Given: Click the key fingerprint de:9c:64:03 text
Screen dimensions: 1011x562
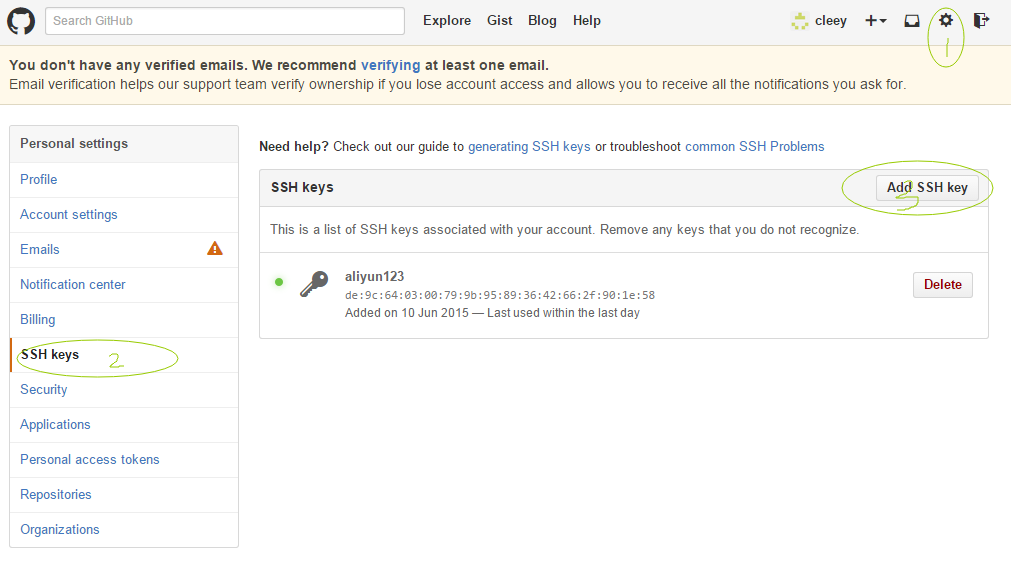Looking at the screenshot, I should click(x=500, y=295).
